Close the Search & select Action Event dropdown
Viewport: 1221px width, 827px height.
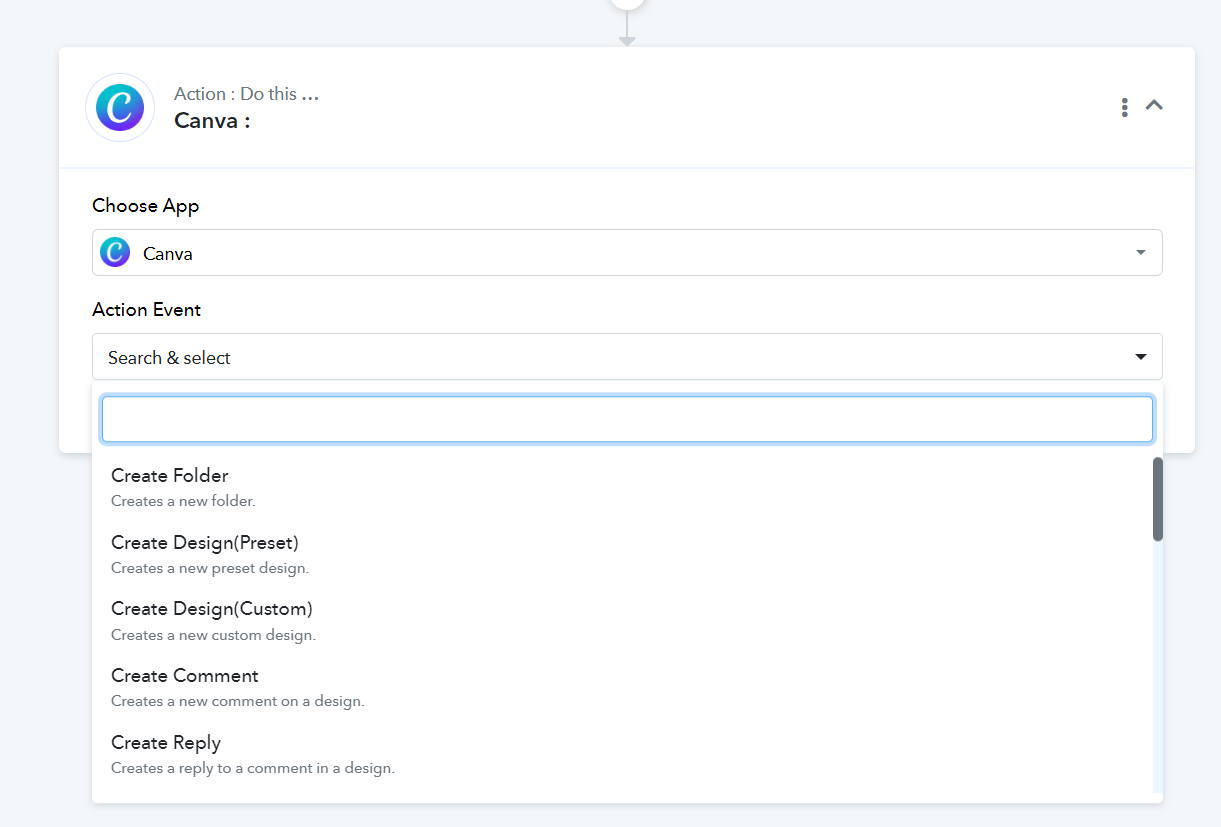[x=626, y=357]
